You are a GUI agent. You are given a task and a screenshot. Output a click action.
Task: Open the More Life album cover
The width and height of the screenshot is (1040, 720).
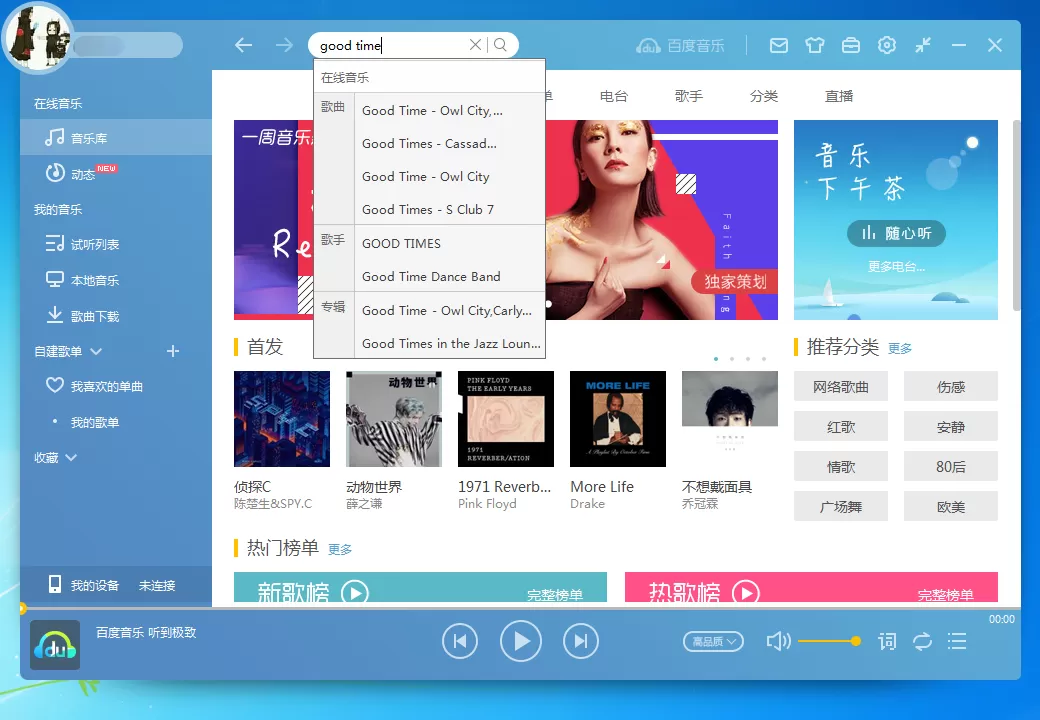(618, 419)
